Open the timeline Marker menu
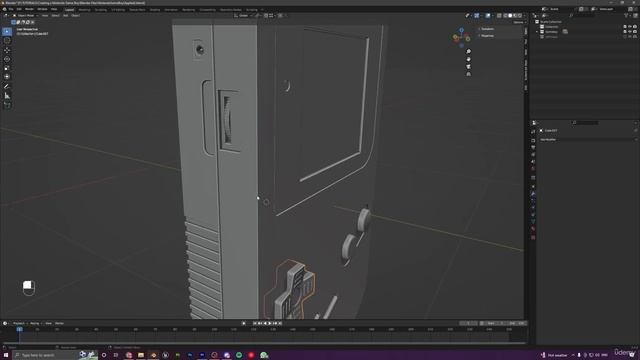The height and width of the screenshot is (360, 640). 60,323
